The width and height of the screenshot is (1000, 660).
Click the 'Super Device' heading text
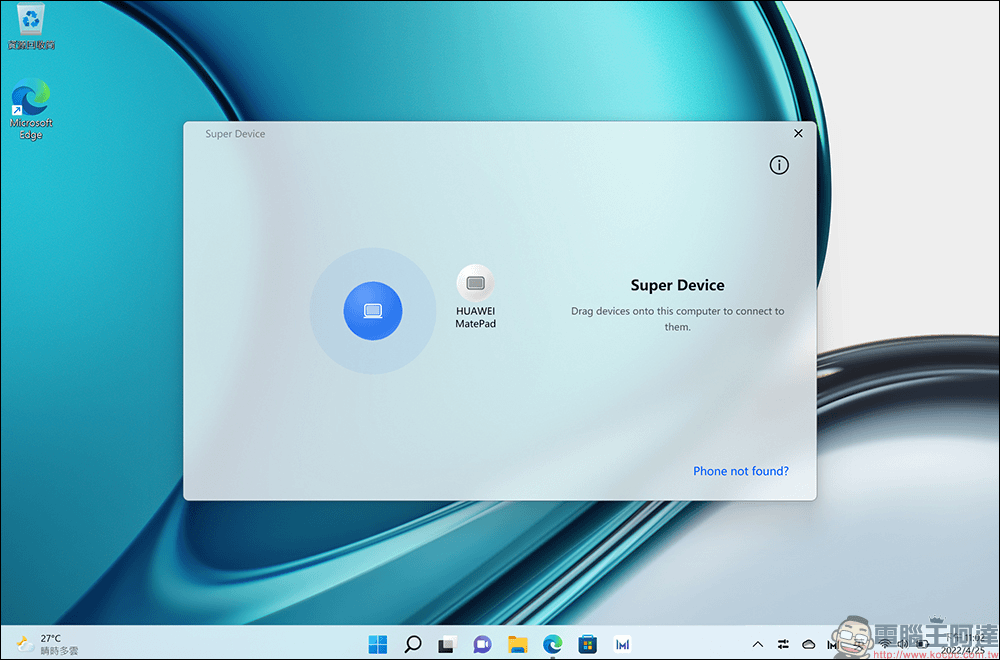pyautogui.click(x=677, y=285)
